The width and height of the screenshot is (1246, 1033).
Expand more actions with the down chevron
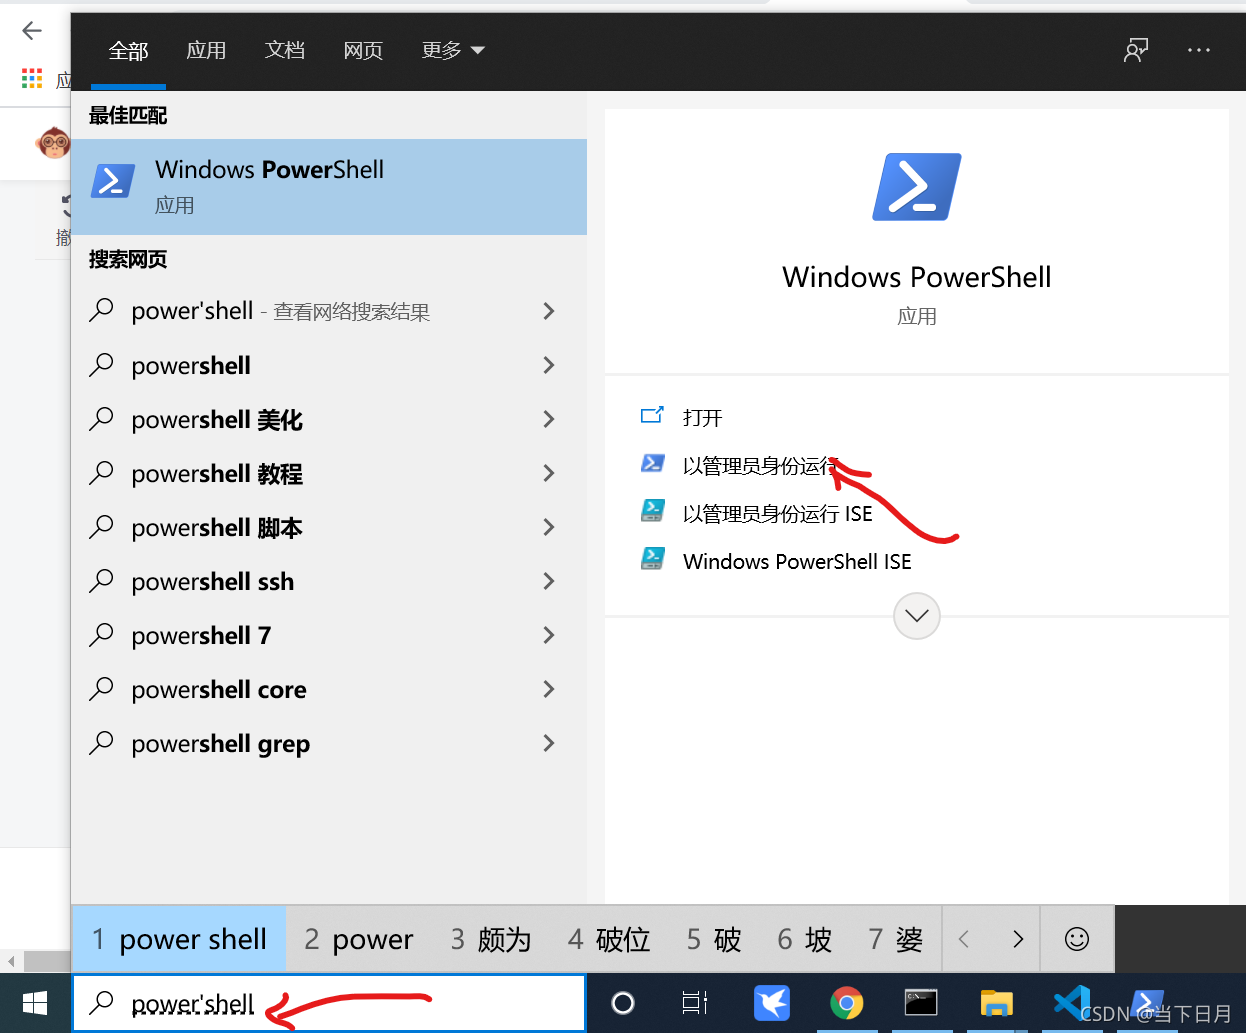[916, 616]
